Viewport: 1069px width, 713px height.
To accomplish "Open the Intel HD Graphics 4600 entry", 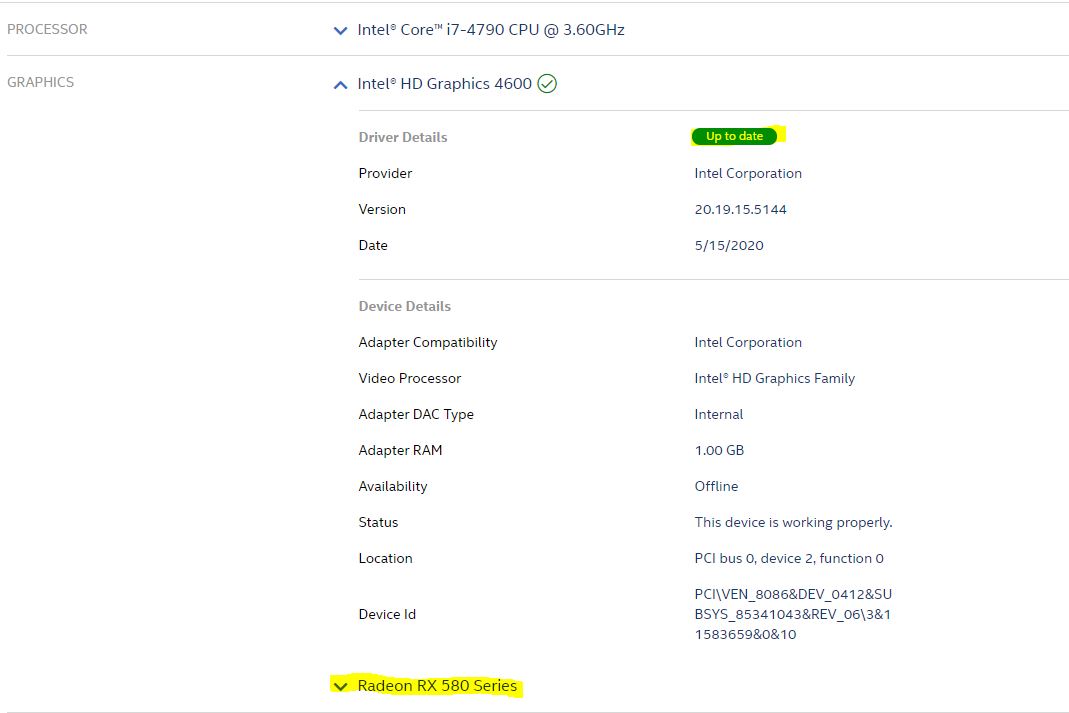I will [445, 84].
